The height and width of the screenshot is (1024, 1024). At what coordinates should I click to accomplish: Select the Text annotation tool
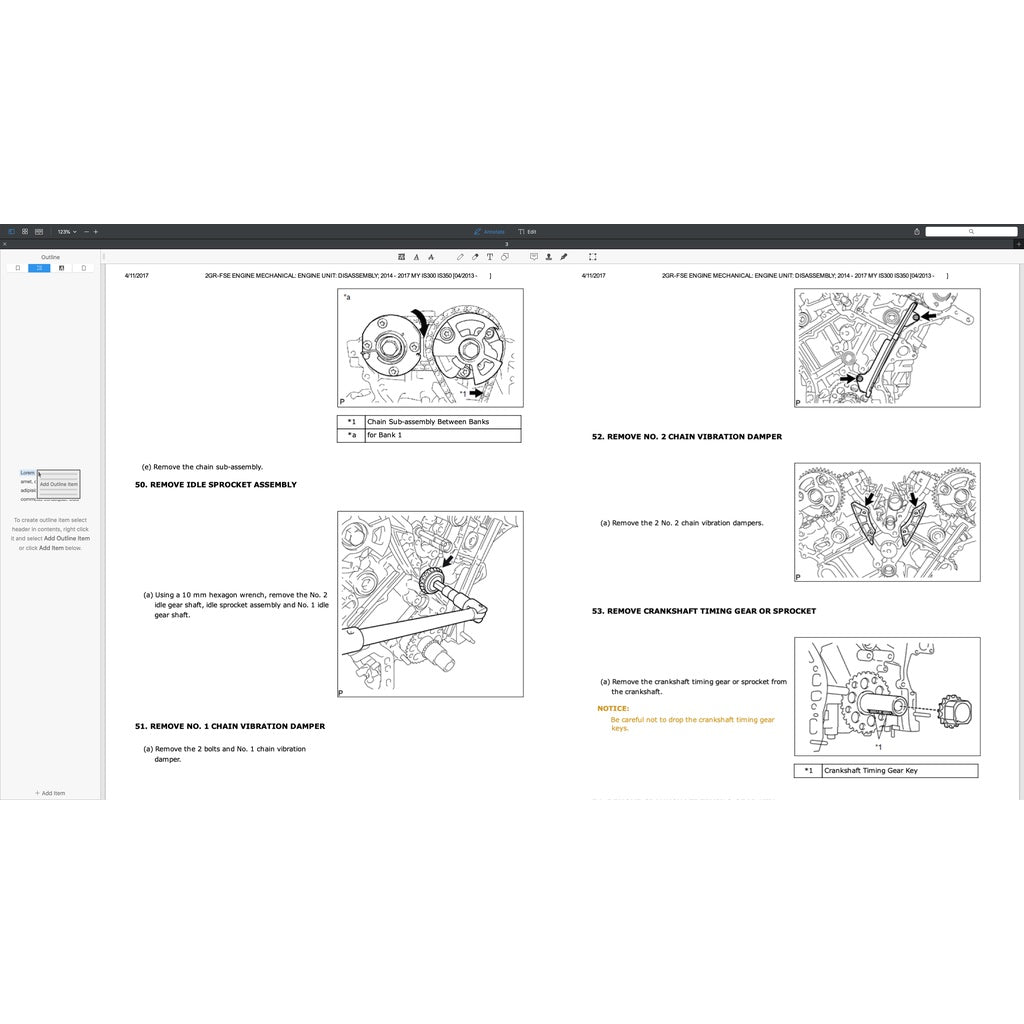pos(490,256)
